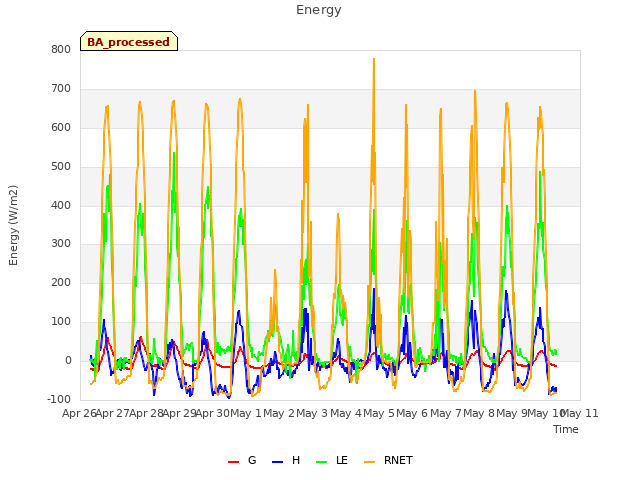The image size is (640, 480).
Task: Click the H legend label
Action: (x=296, y=460)
